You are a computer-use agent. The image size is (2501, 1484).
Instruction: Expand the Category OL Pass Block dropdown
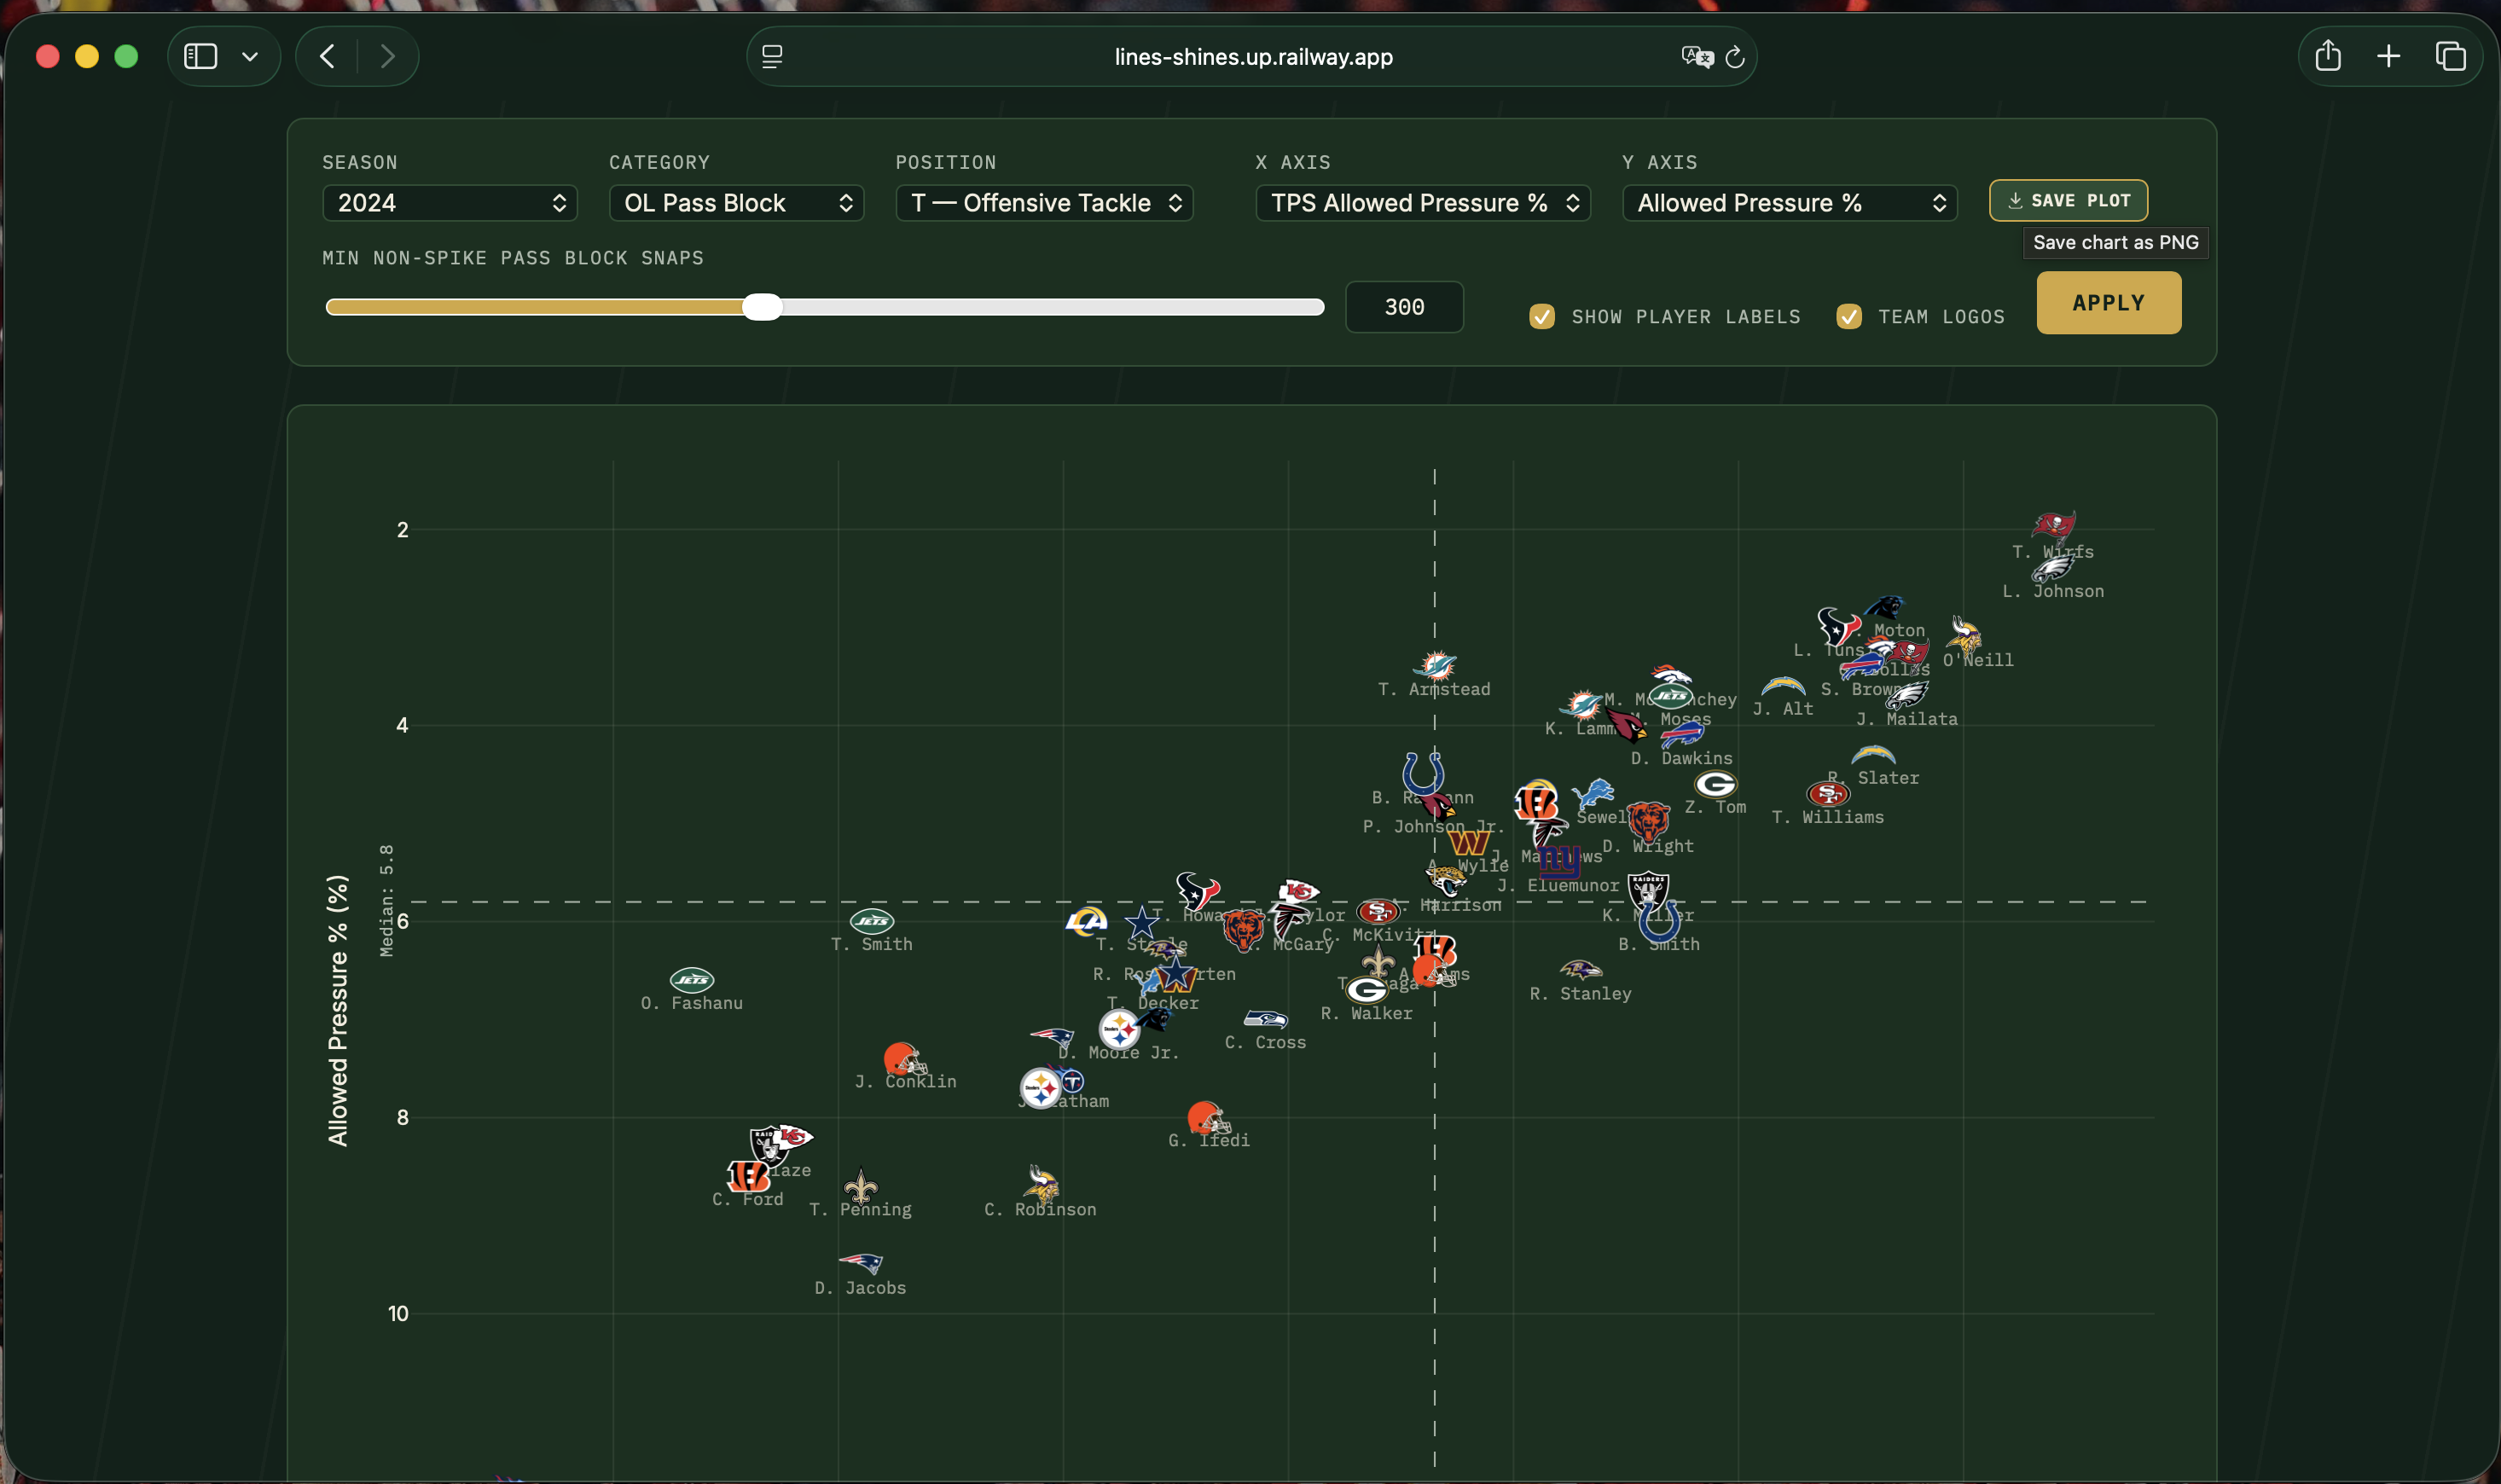click(736, 203)
